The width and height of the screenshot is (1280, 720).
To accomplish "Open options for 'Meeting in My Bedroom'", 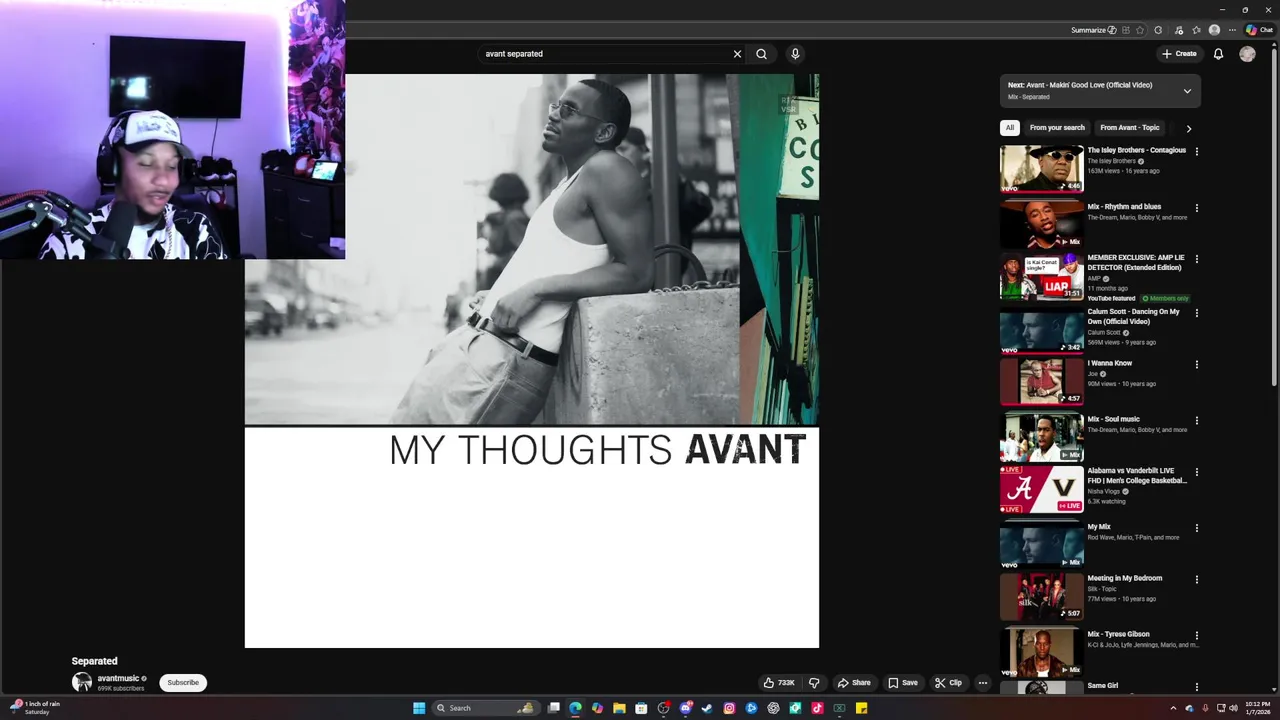I will pos(1196,580).
